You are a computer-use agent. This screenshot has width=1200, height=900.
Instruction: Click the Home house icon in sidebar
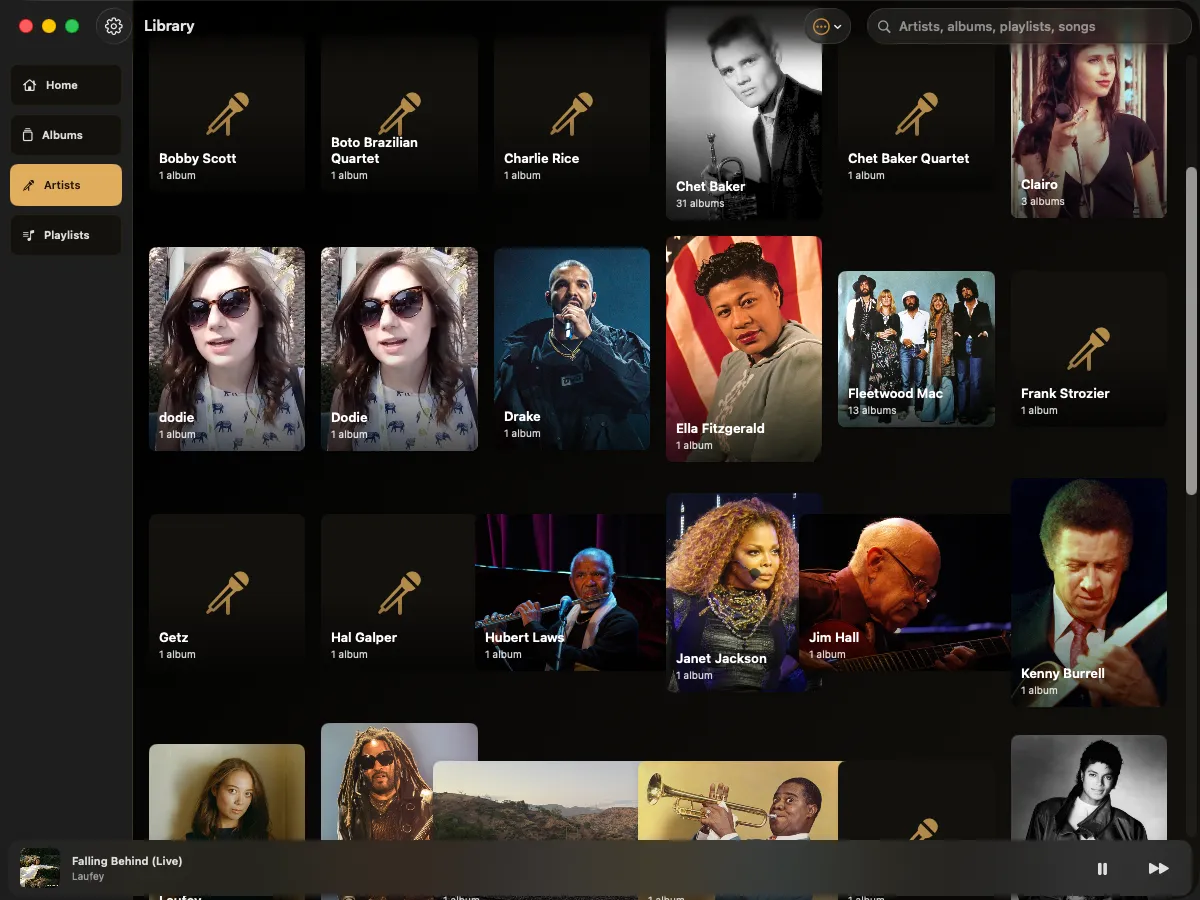tap(30, 85)
